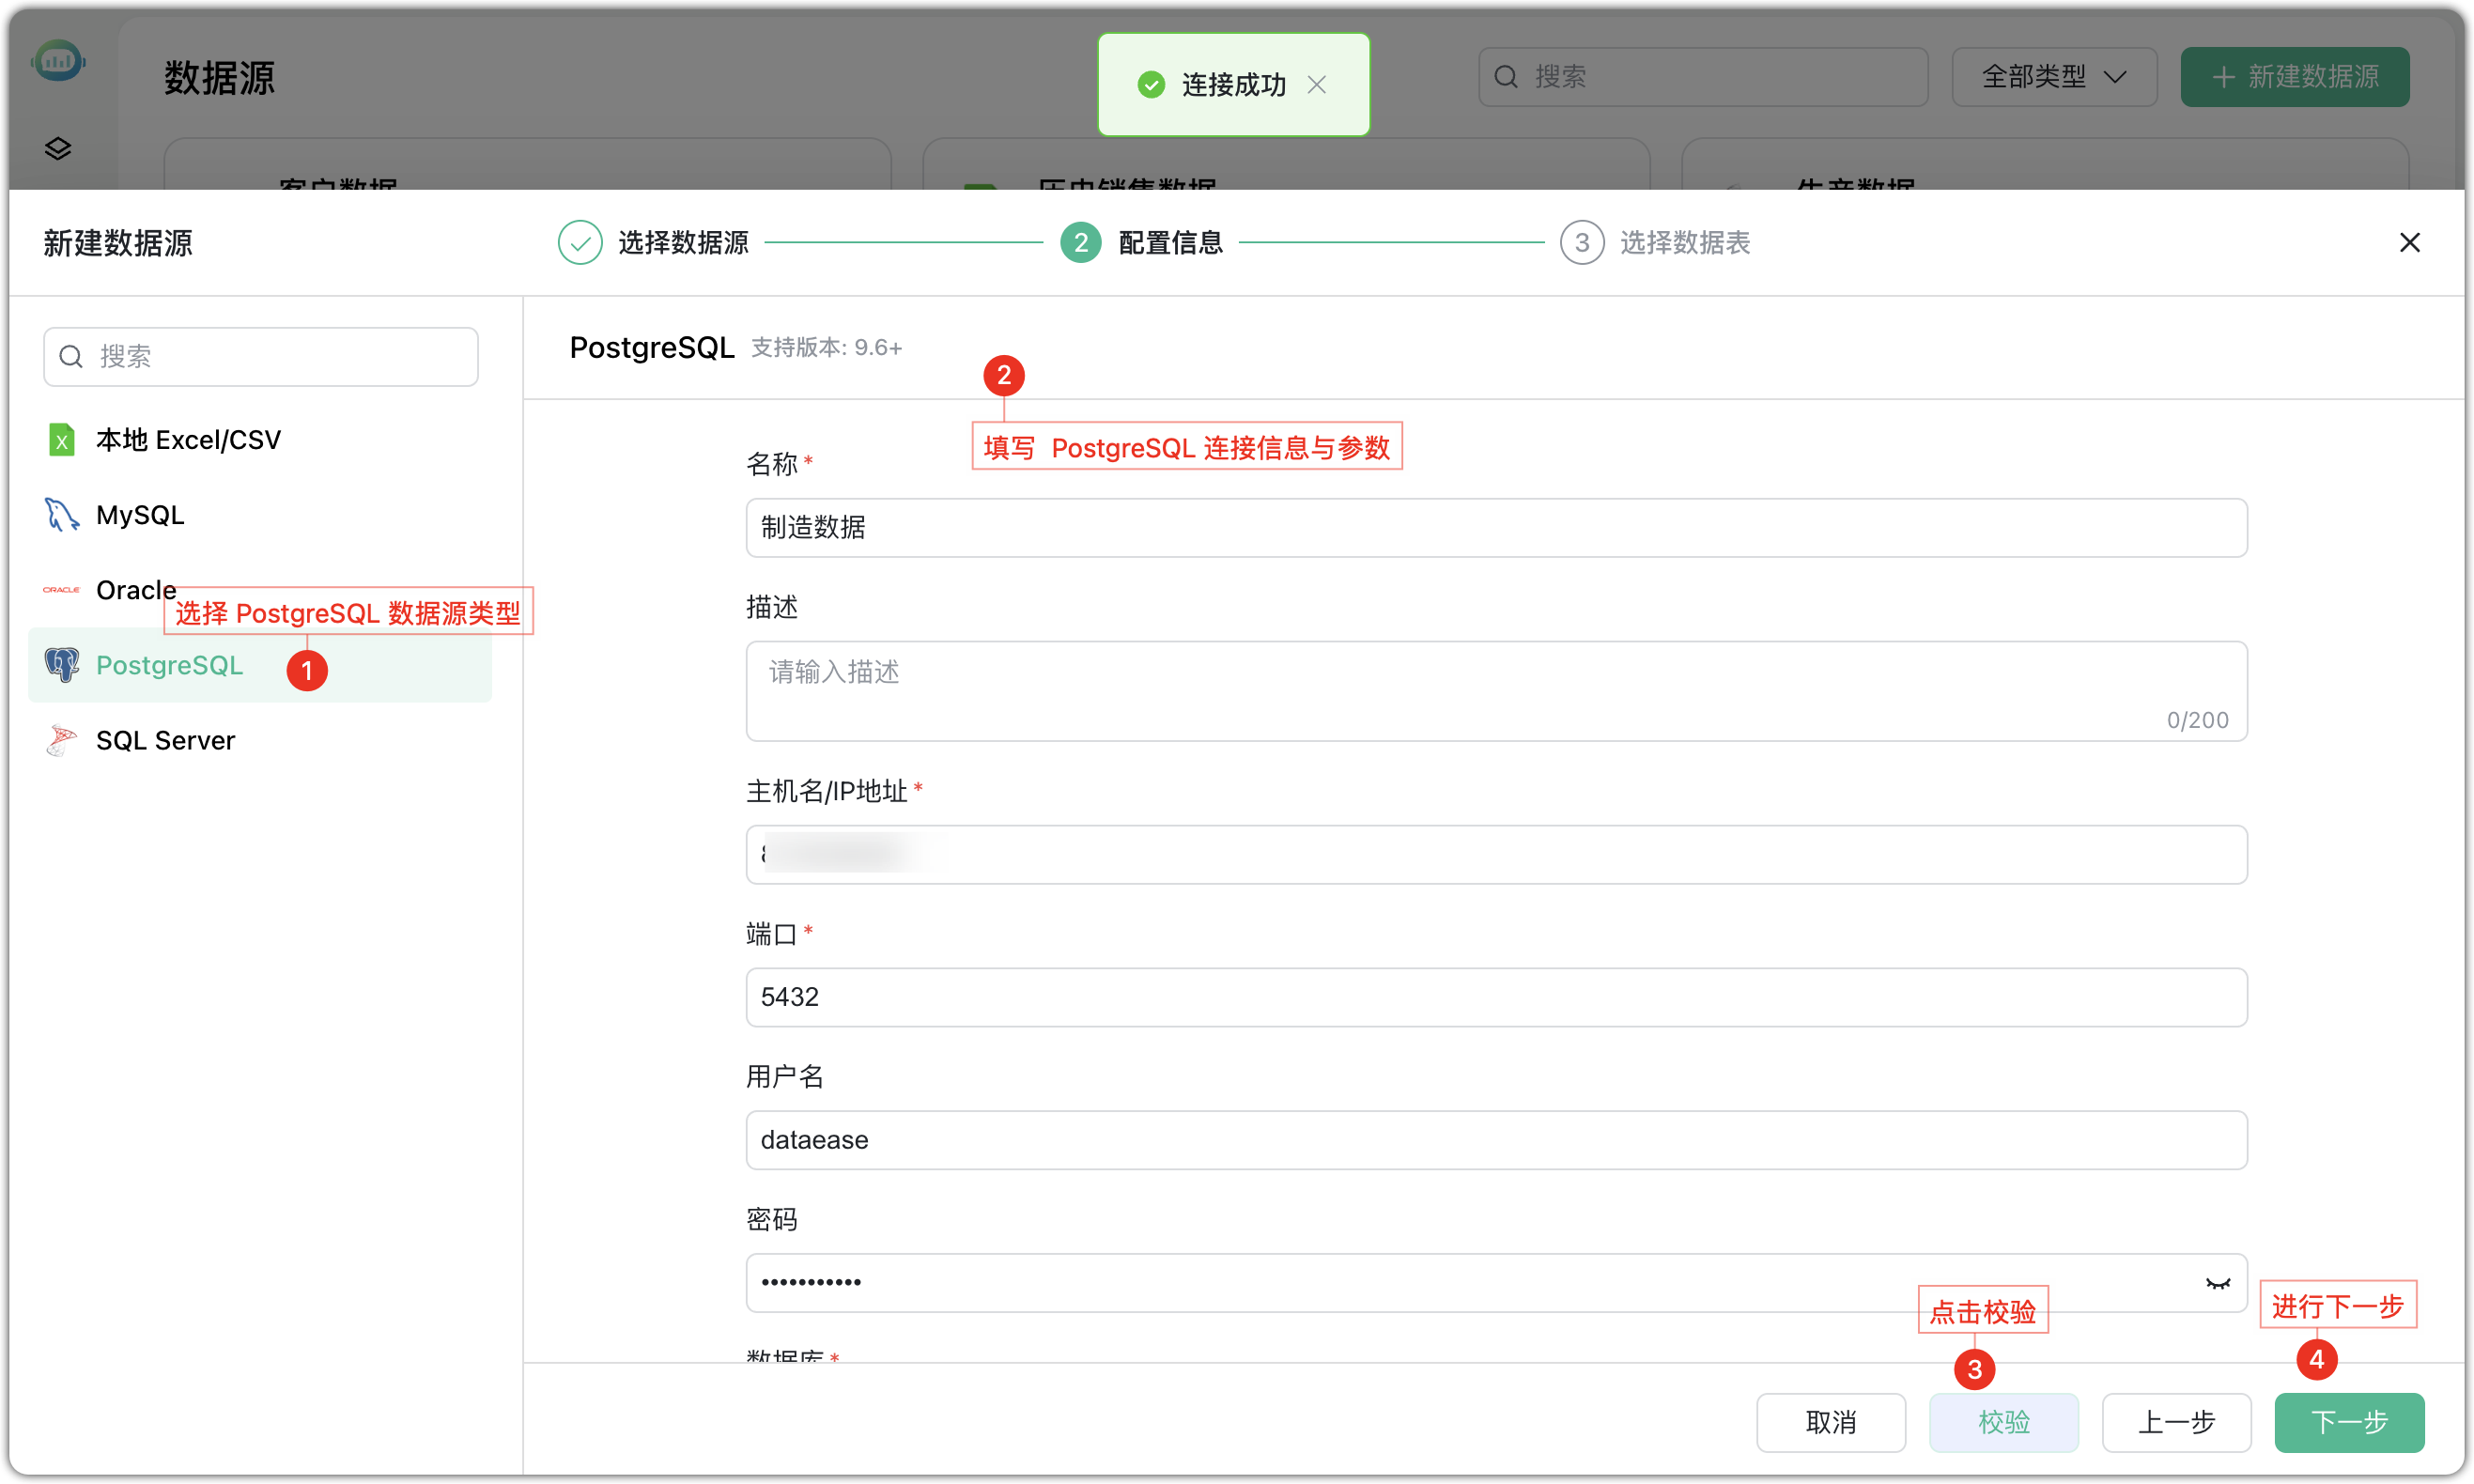This screenshot has width=2474, height=1484.
Task: Select the MySQL data source icon
Action: (x=61, y=514)
